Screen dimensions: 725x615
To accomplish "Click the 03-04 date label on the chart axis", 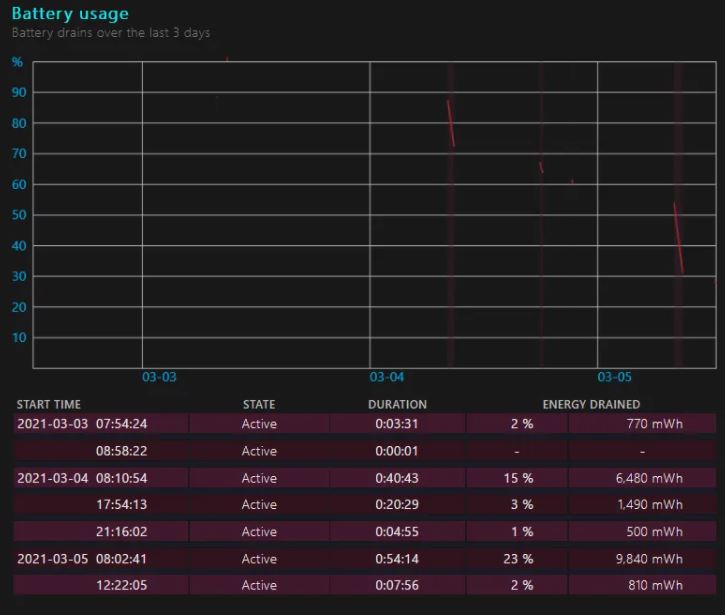I will [387, 377].
